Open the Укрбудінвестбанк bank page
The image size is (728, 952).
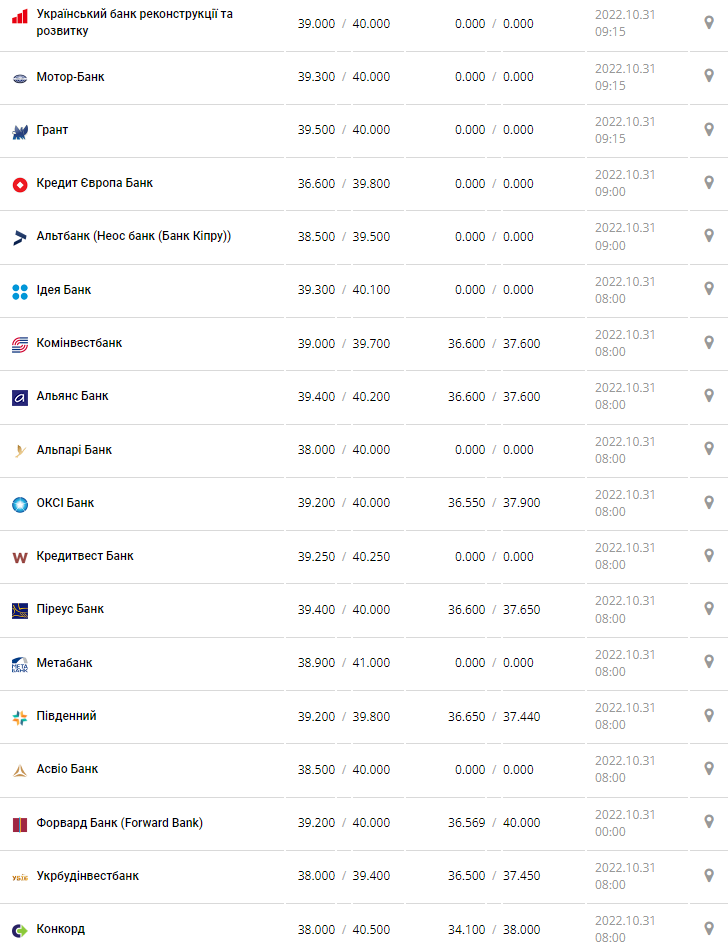(88, 876)
